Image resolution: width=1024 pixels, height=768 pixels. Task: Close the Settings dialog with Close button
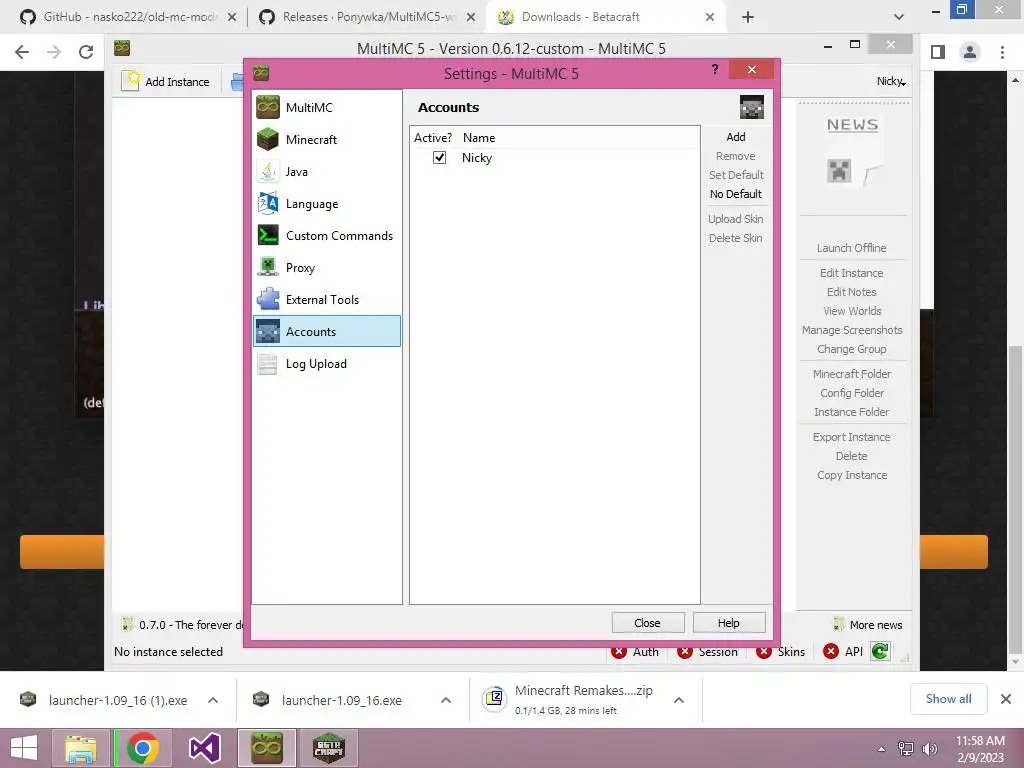coord(647,623)
